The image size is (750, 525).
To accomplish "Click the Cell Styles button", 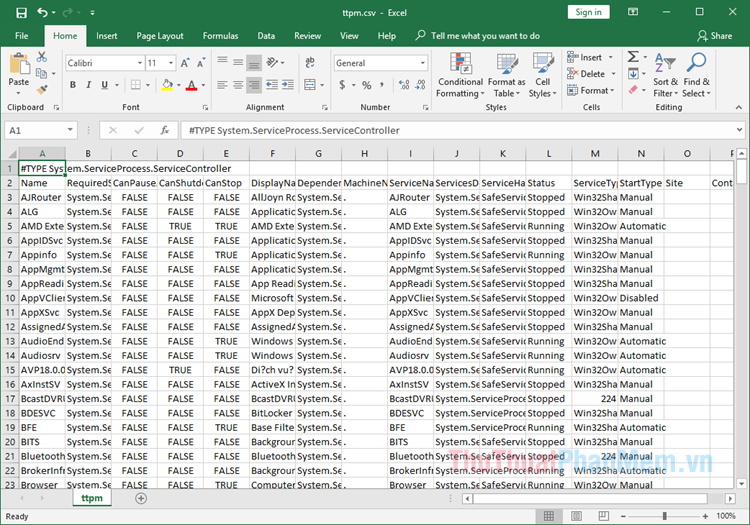I will click(x=542, y=75).
